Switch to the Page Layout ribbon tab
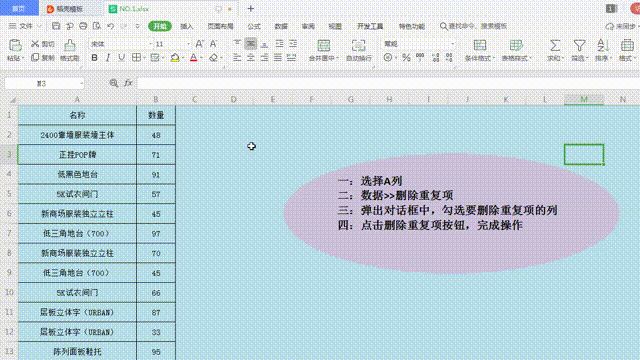Image resolution: width=640 pixels, height=360 pixels. [x=220, y=26]
